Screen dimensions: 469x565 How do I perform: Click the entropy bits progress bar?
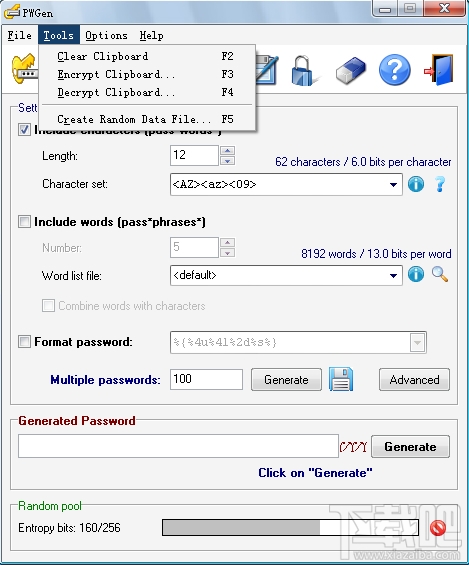[290, 528]
